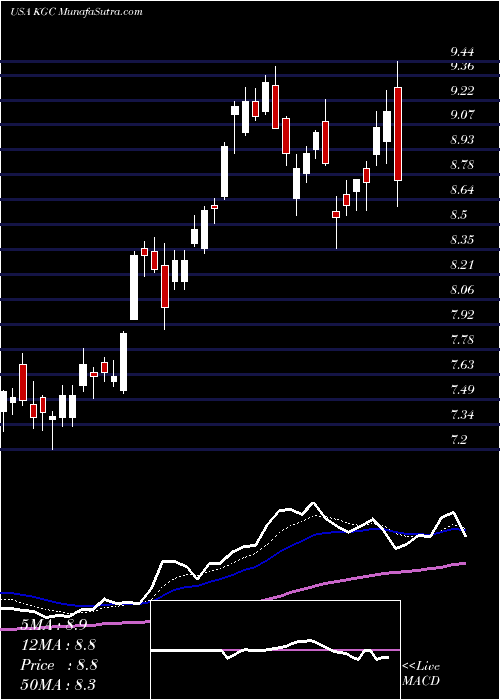The width and height of the screenshot is (500, 700).
Task: Click the 8.93 price axis label
Action: tap(462, 140)
